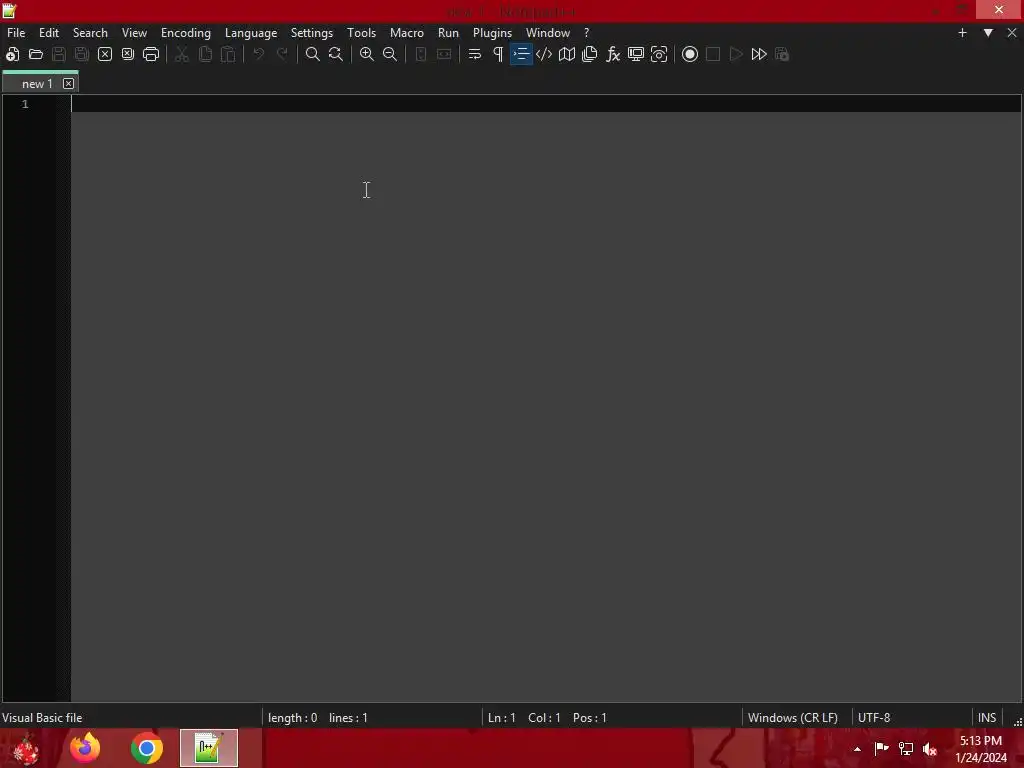Image resolution: width=1024 pixels, height=768 pixels.
Task: Open the Edit menu
Action: click(x=49, y=33)
